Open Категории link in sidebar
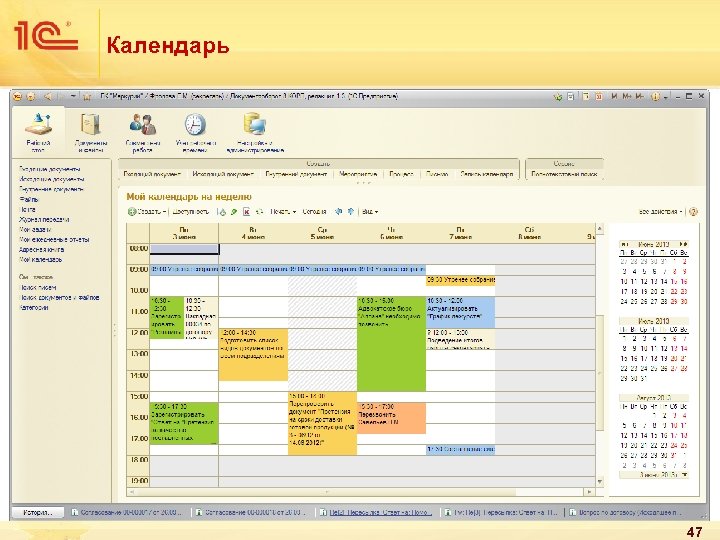The height and width of the screenshot is (540, 720). point(34,308)
